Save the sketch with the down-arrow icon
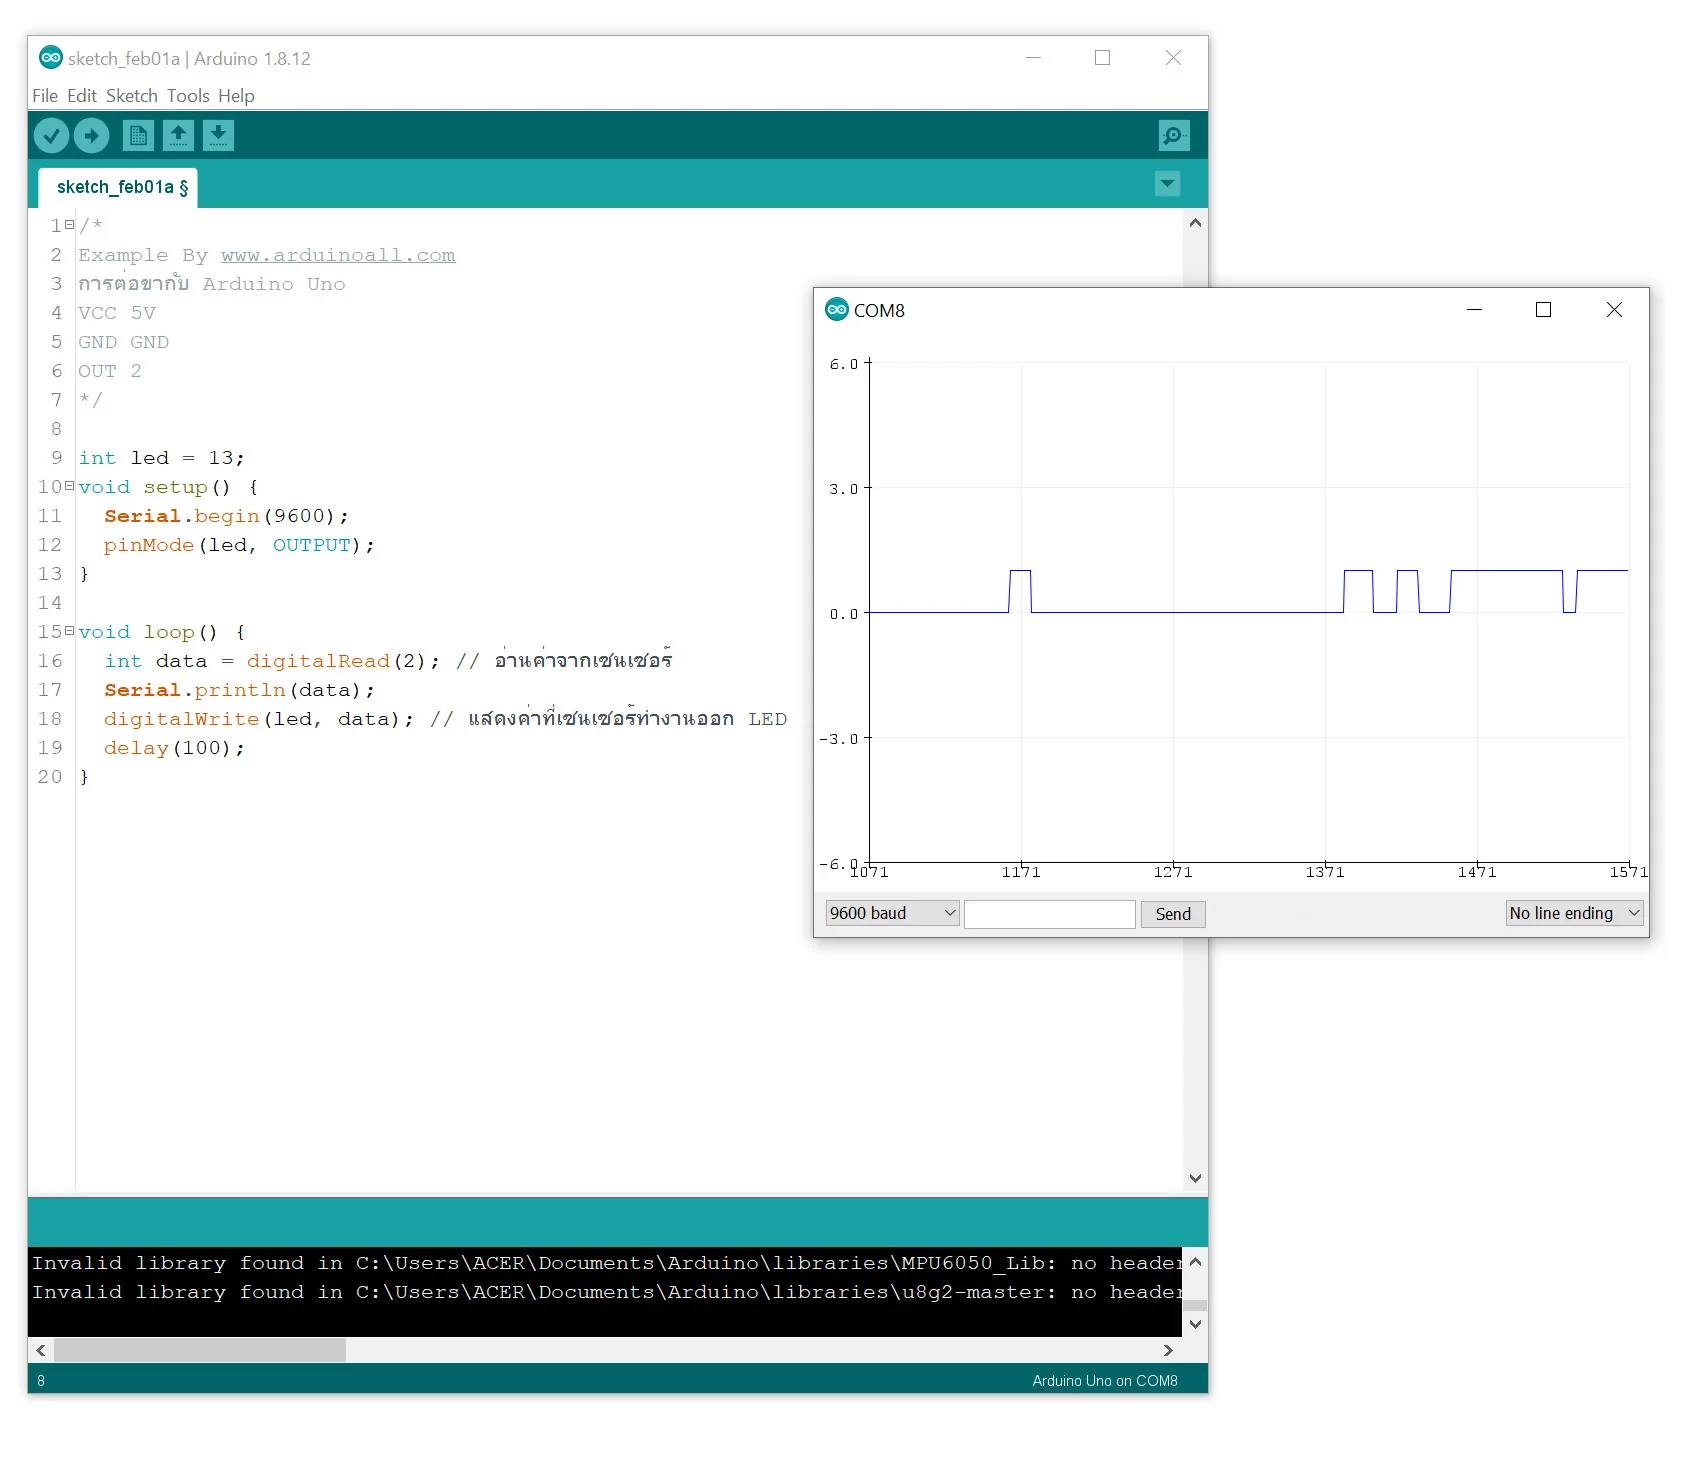 click(218, 135)
